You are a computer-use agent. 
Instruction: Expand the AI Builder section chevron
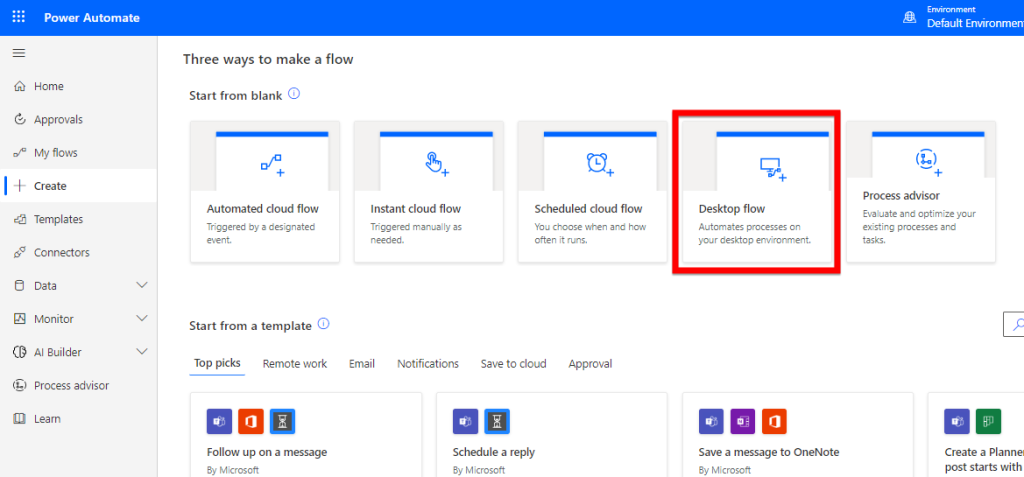[142, 352]
